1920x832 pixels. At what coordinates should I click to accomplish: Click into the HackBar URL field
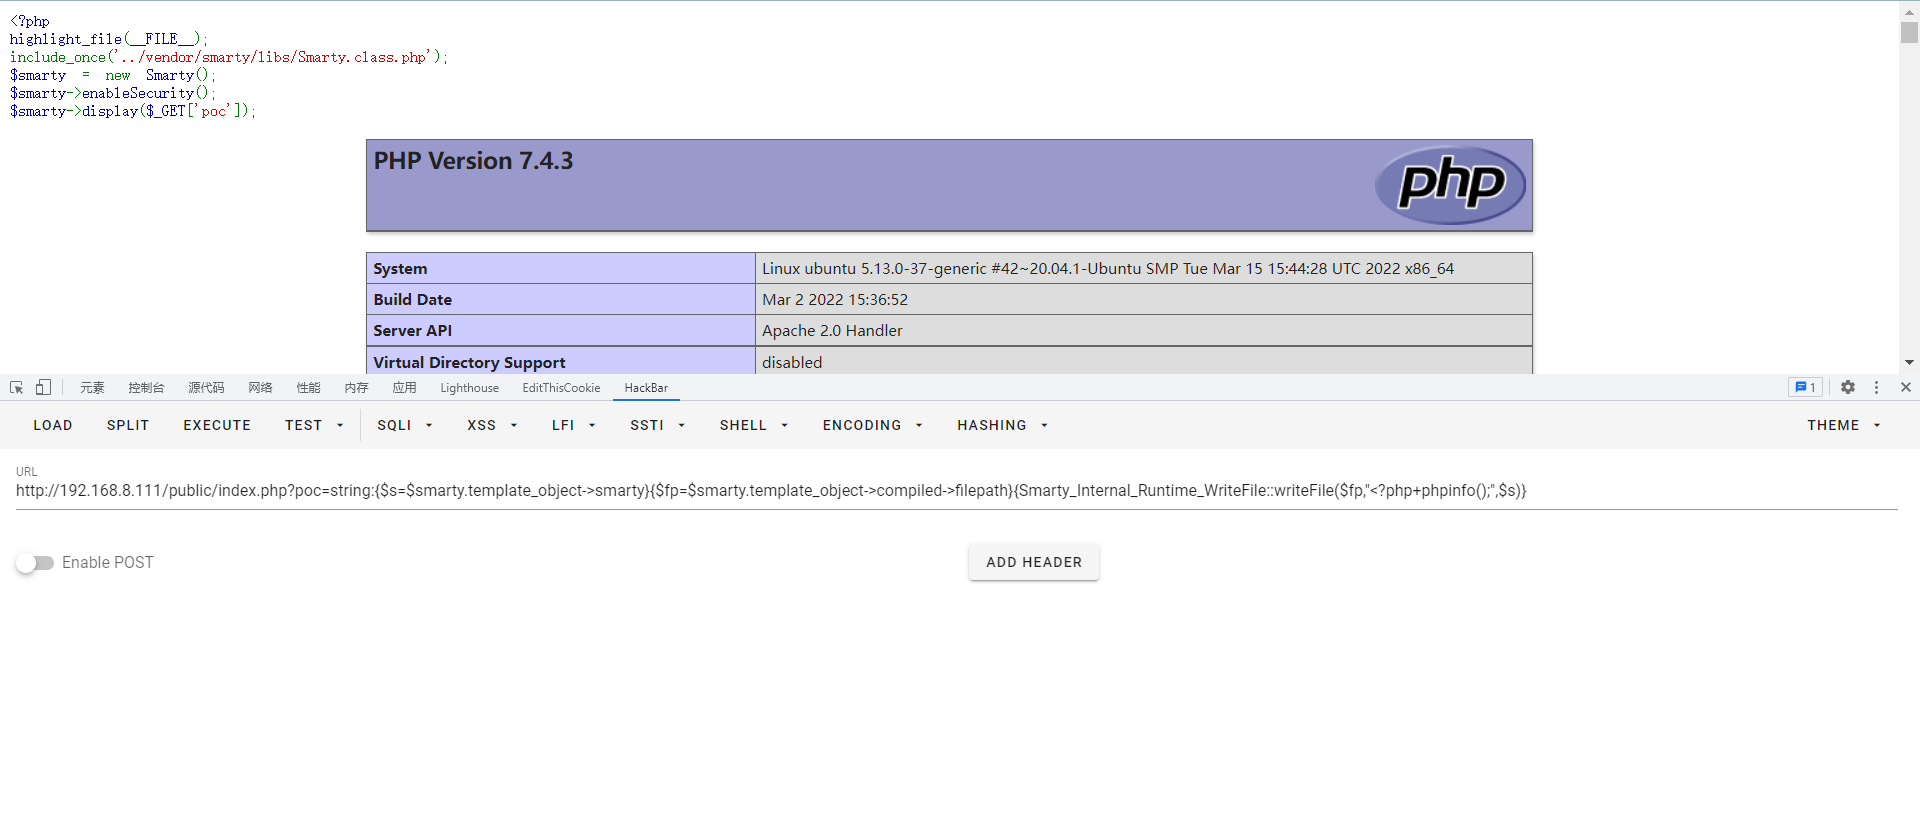click(x=770, y=491)
